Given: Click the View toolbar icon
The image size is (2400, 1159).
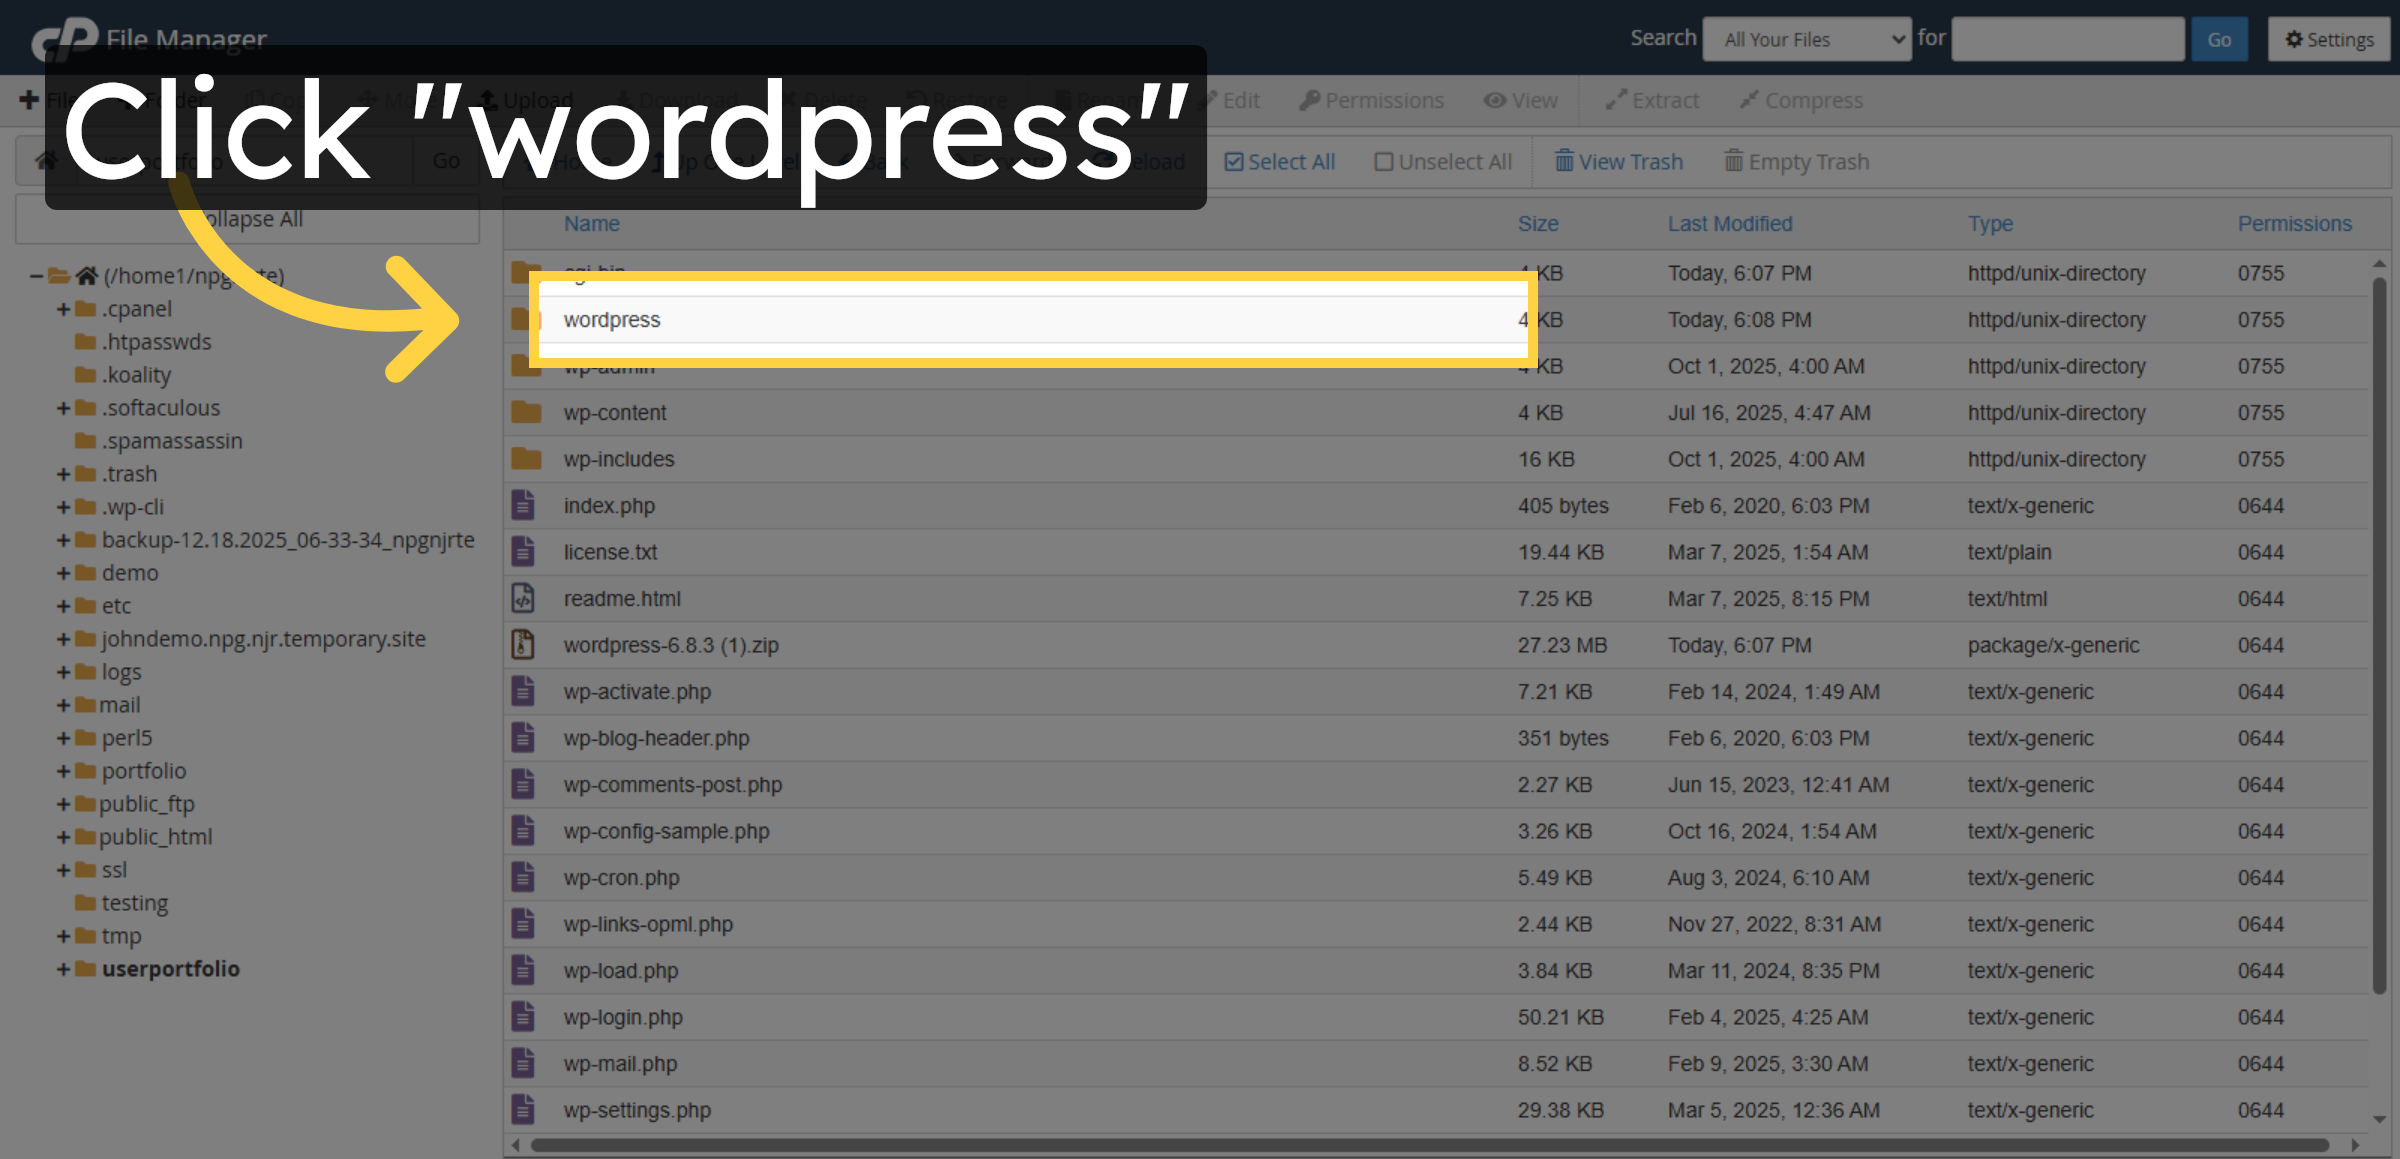Looking at the screenshot, I should click(1521, 100).
